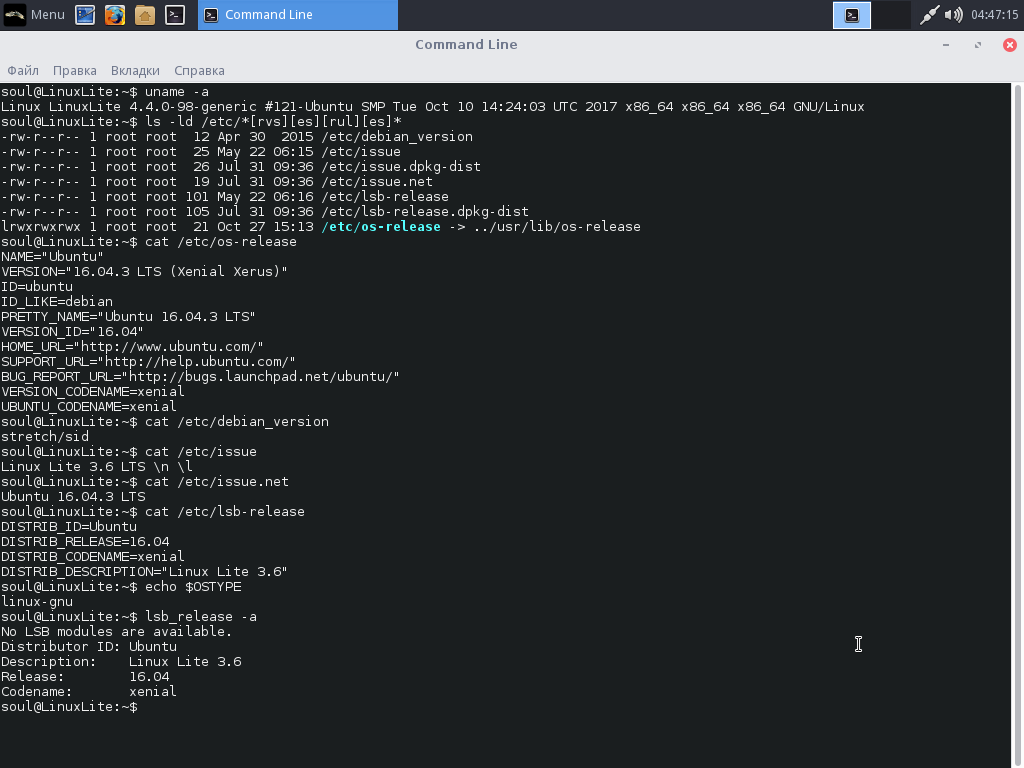Image resolution: width=1024 pixels, height=768 pixels.
Task: Open the Вкладки menu
Action: click(x=135, y=71)
